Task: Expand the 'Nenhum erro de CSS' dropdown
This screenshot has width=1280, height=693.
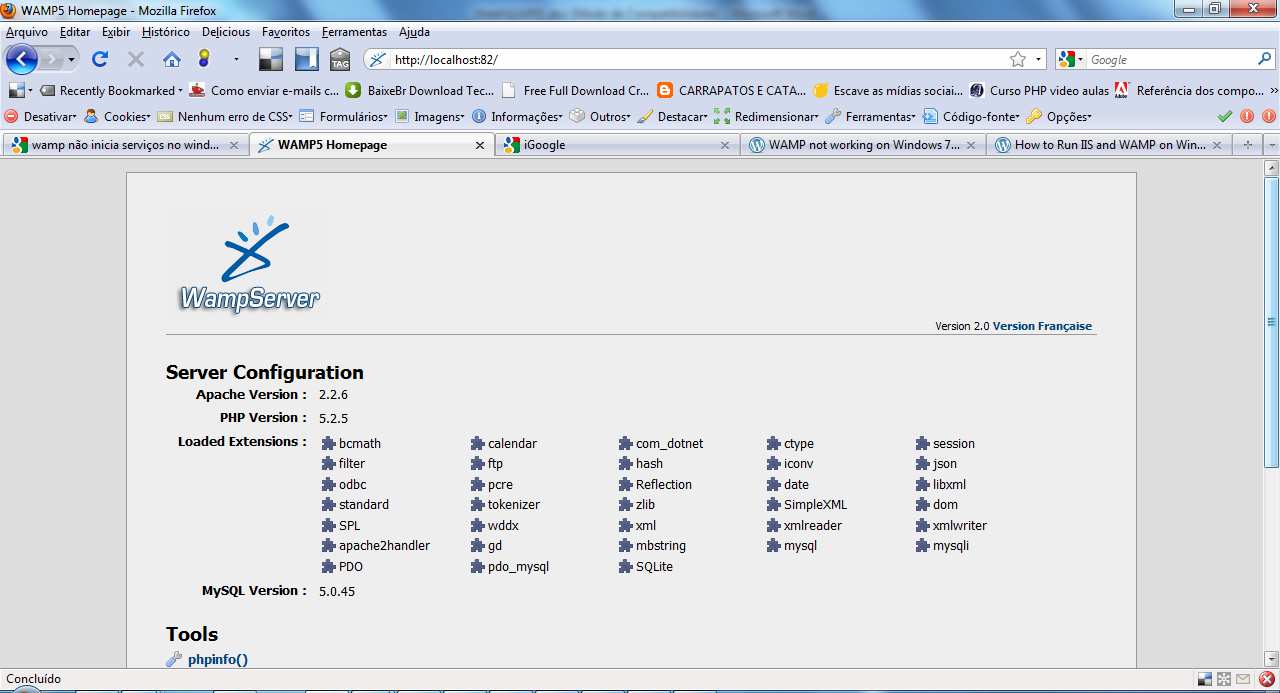Action: click(x=225, y=117)
